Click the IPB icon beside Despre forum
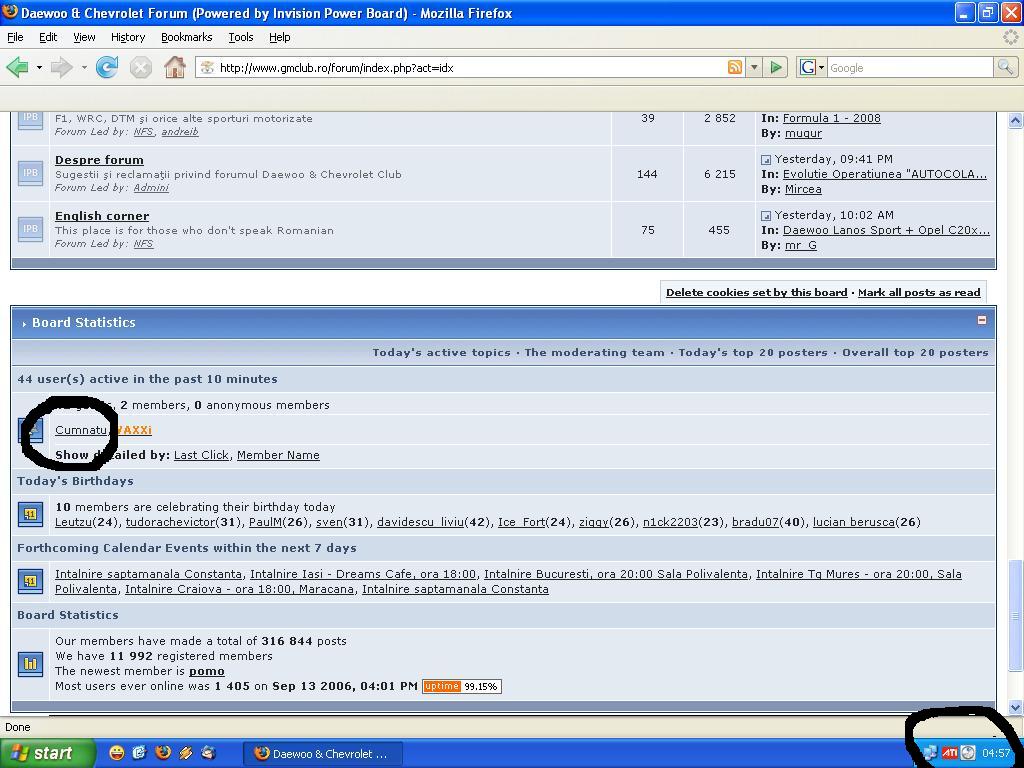This screenshot has width=1024, height=768. coord(30,173)
